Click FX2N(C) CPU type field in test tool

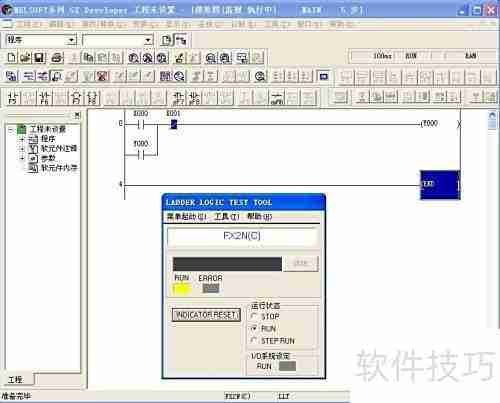pyautogui.click(x=242, y=237)
